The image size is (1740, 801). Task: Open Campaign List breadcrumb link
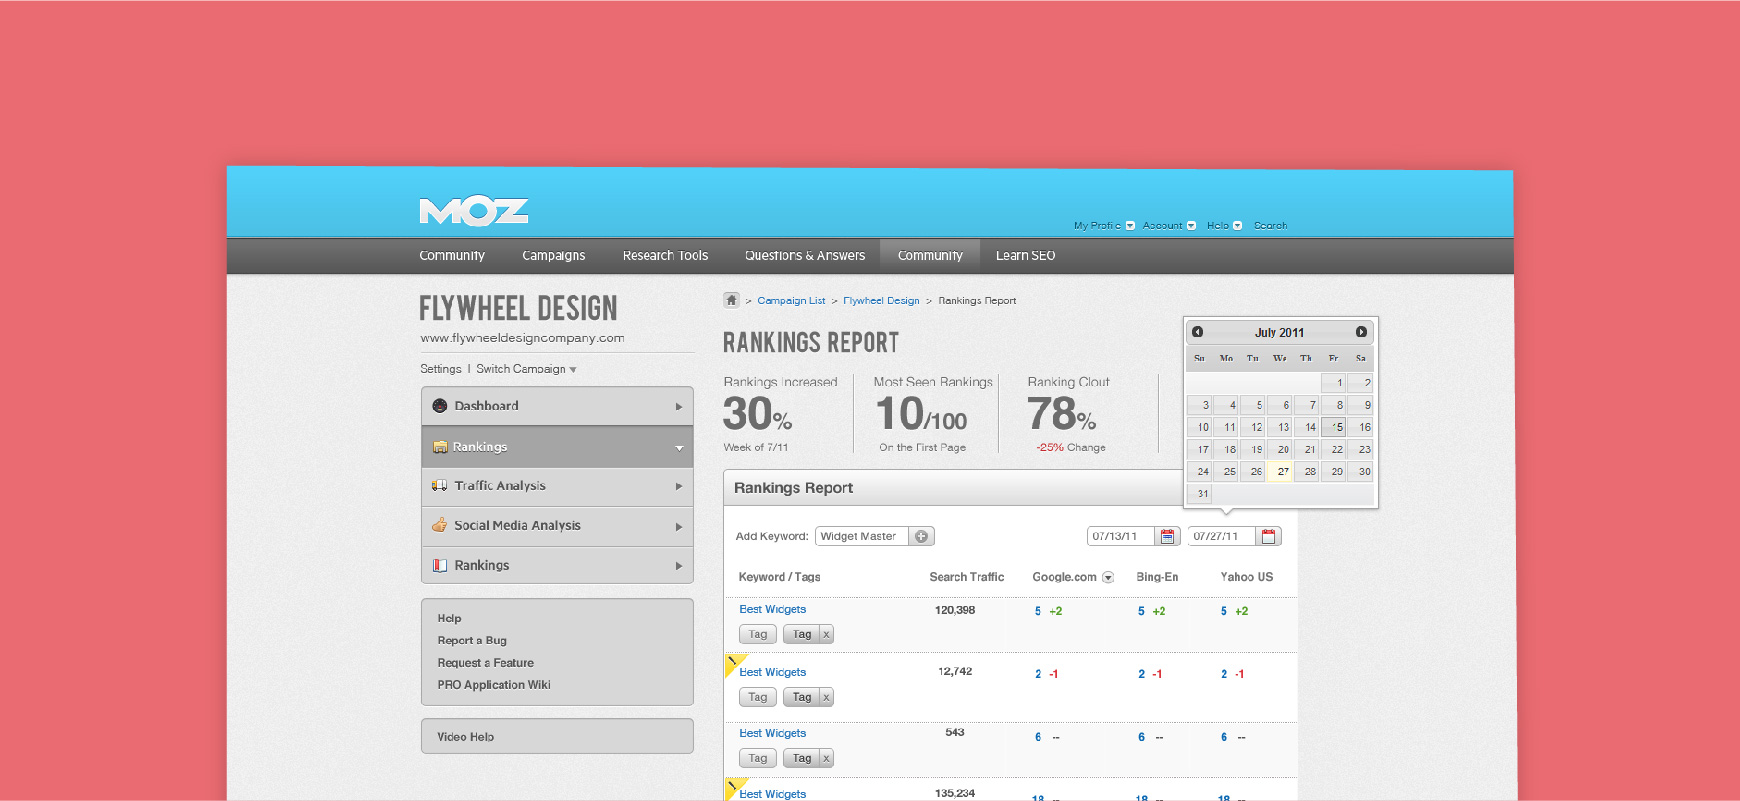pos(791,301)
